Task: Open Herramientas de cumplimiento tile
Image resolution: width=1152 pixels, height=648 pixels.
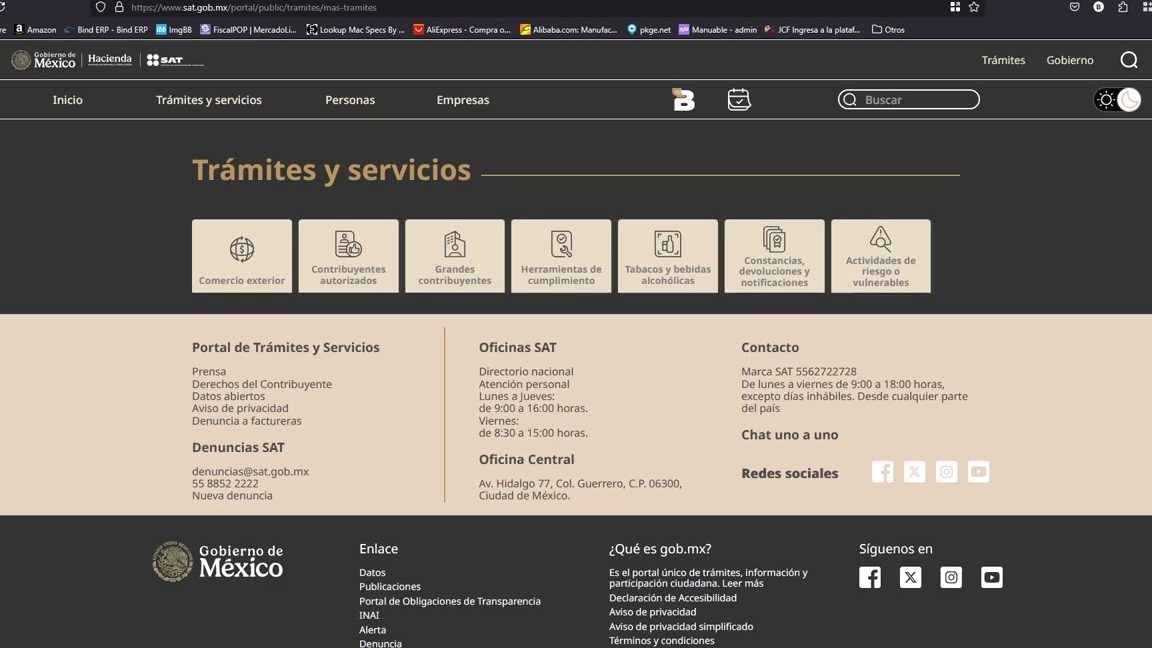Action: 561,256
